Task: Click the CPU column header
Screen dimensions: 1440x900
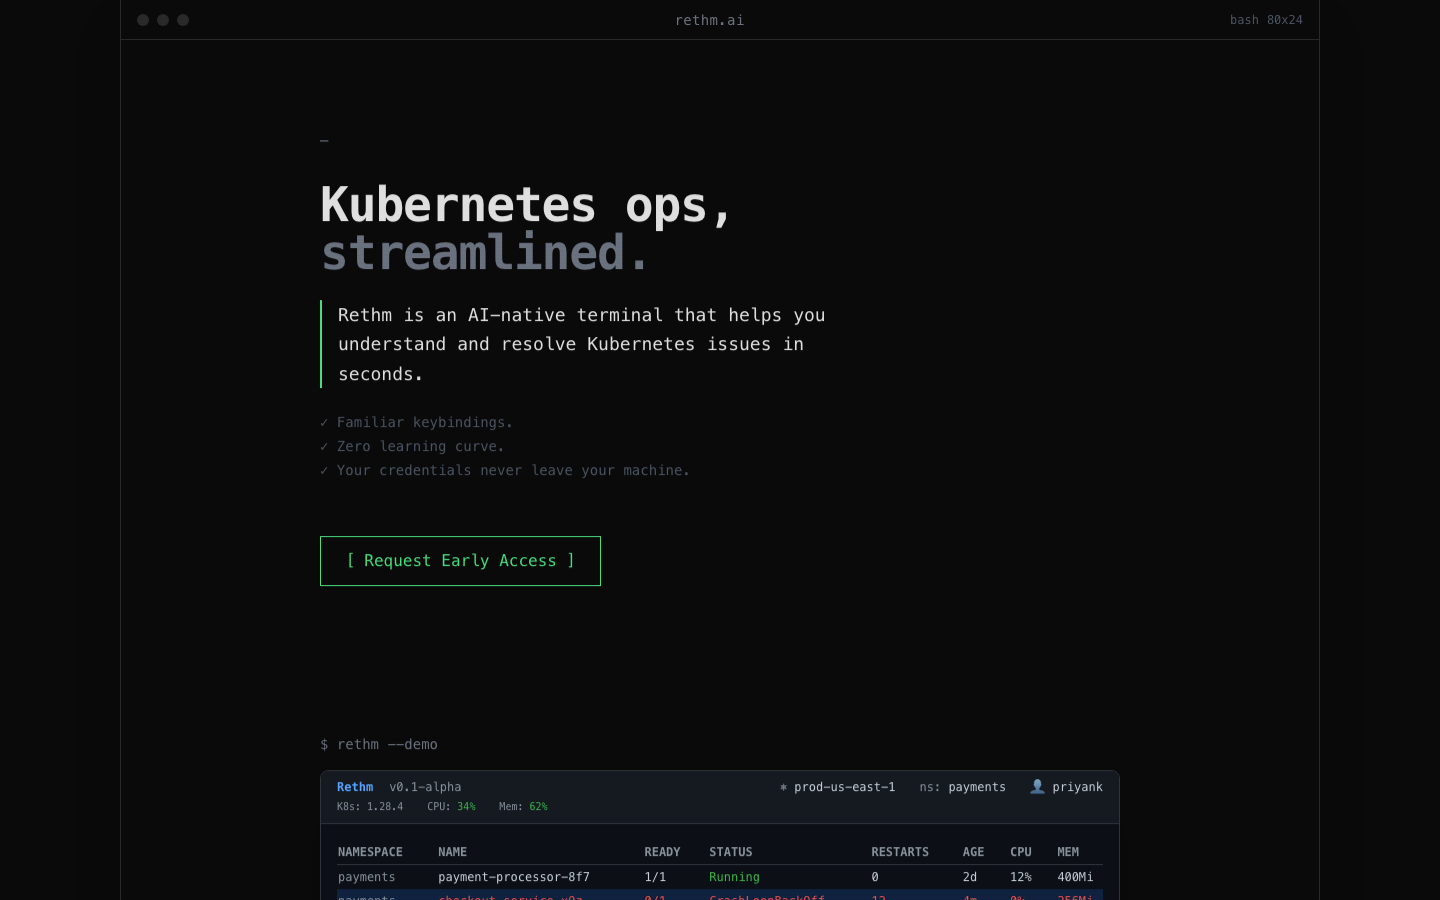Action: [1021, 852]
